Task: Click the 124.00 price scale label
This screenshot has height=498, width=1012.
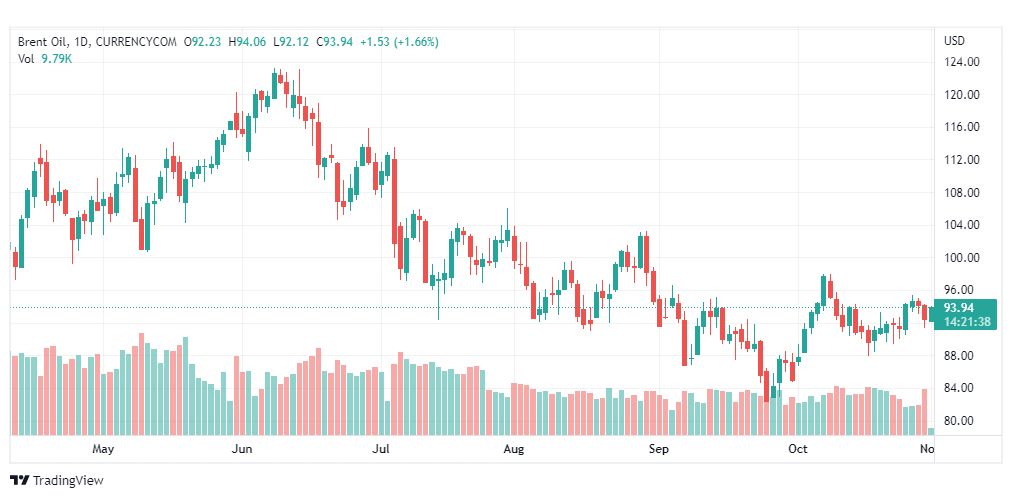Action: pyautogui.click(x=962, y=62)
